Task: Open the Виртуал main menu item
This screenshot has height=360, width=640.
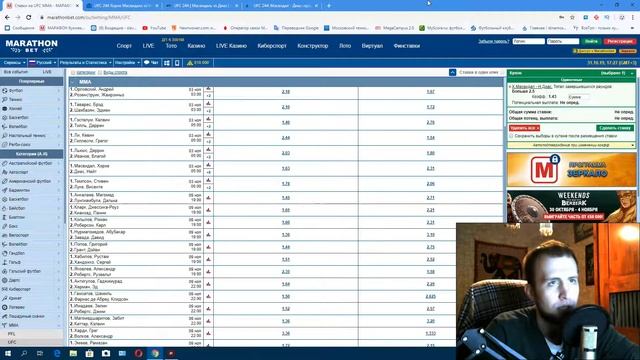Action: (x=372, y=46)
